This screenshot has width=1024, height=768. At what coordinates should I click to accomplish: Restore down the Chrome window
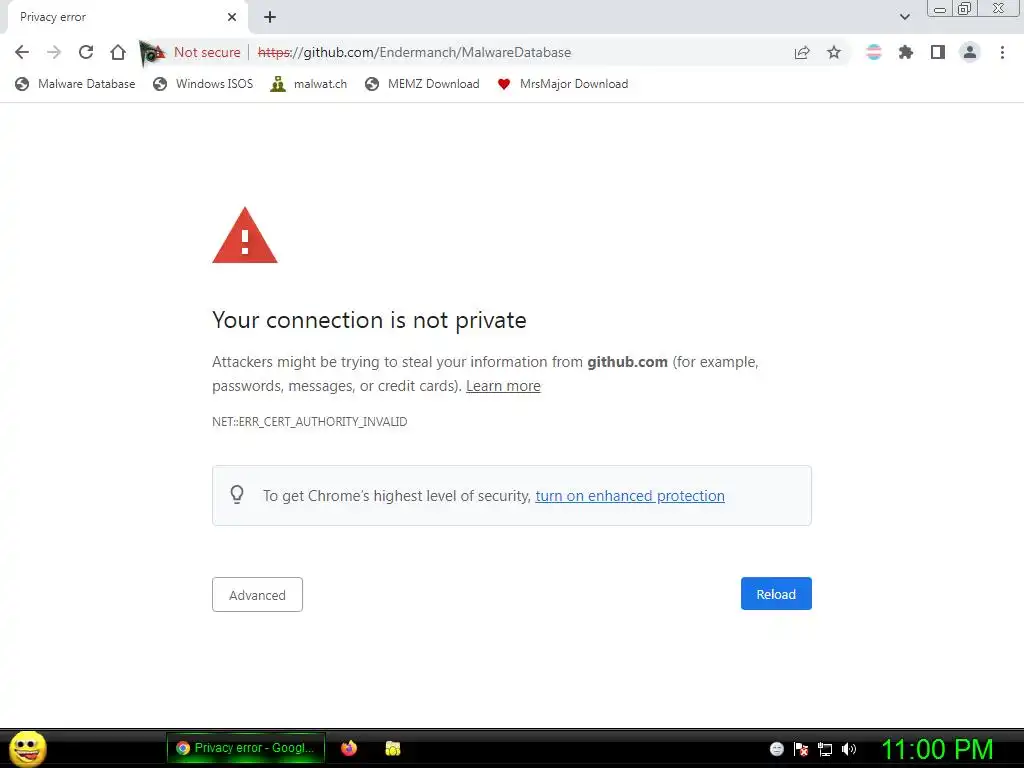point(964,9)
